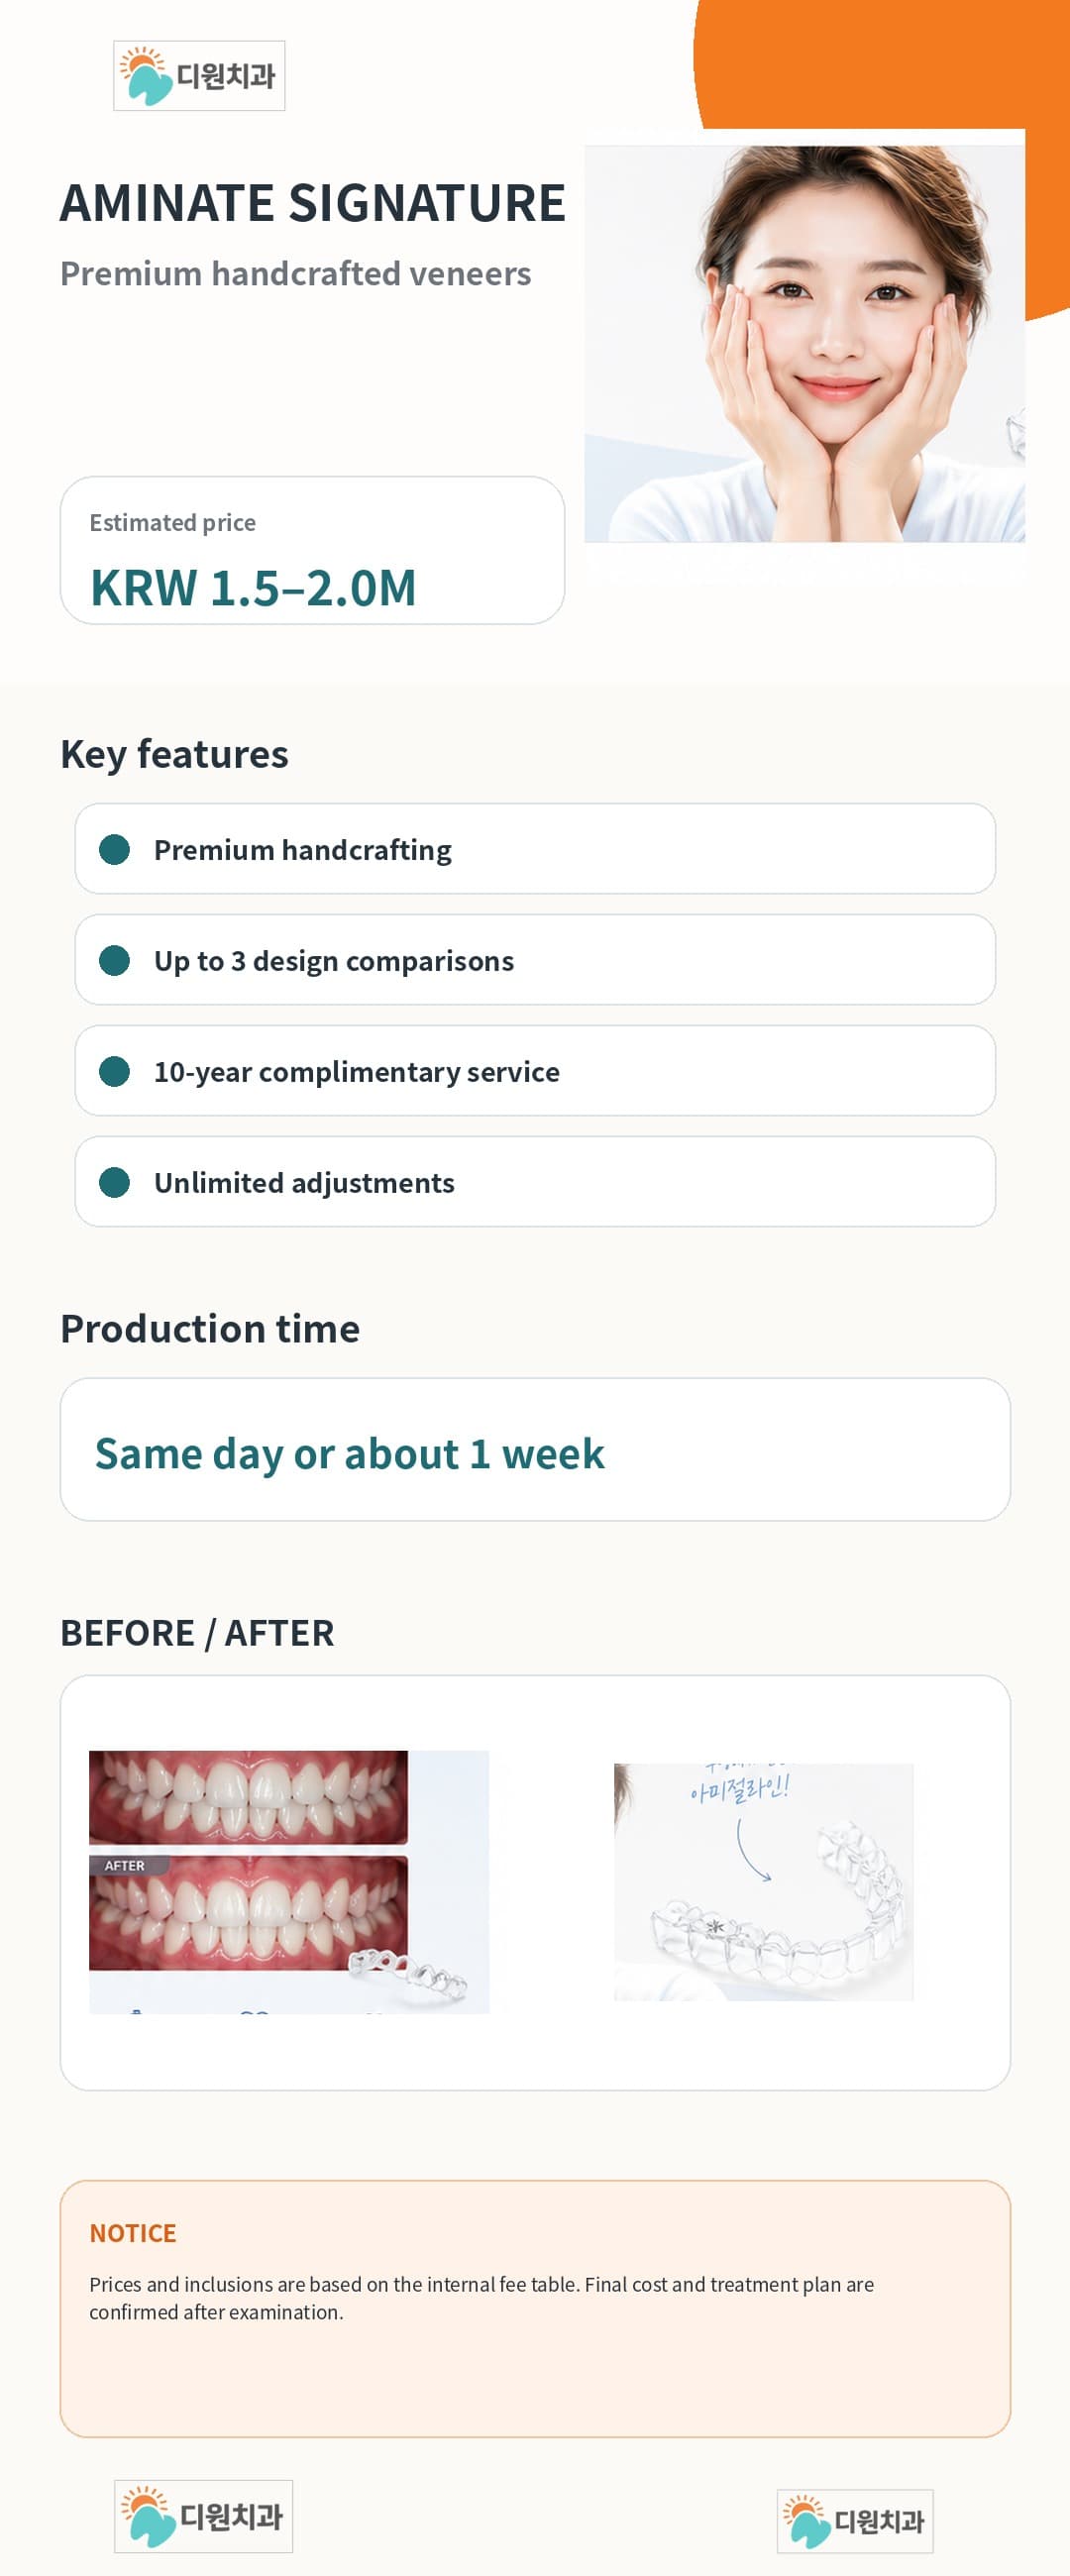Open the clear aligner tray image

[x=763, y=1881]
